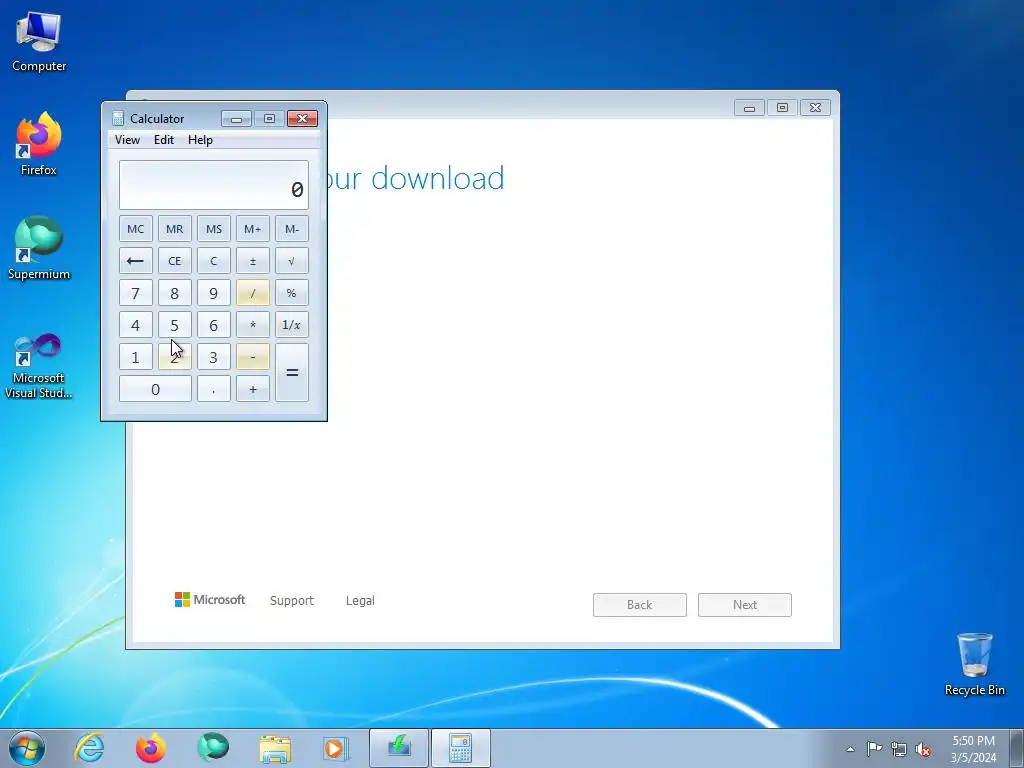1024x768 pixels.
Task: Launch Supermium from the taskbar
Action: click(x=213, y=748)
